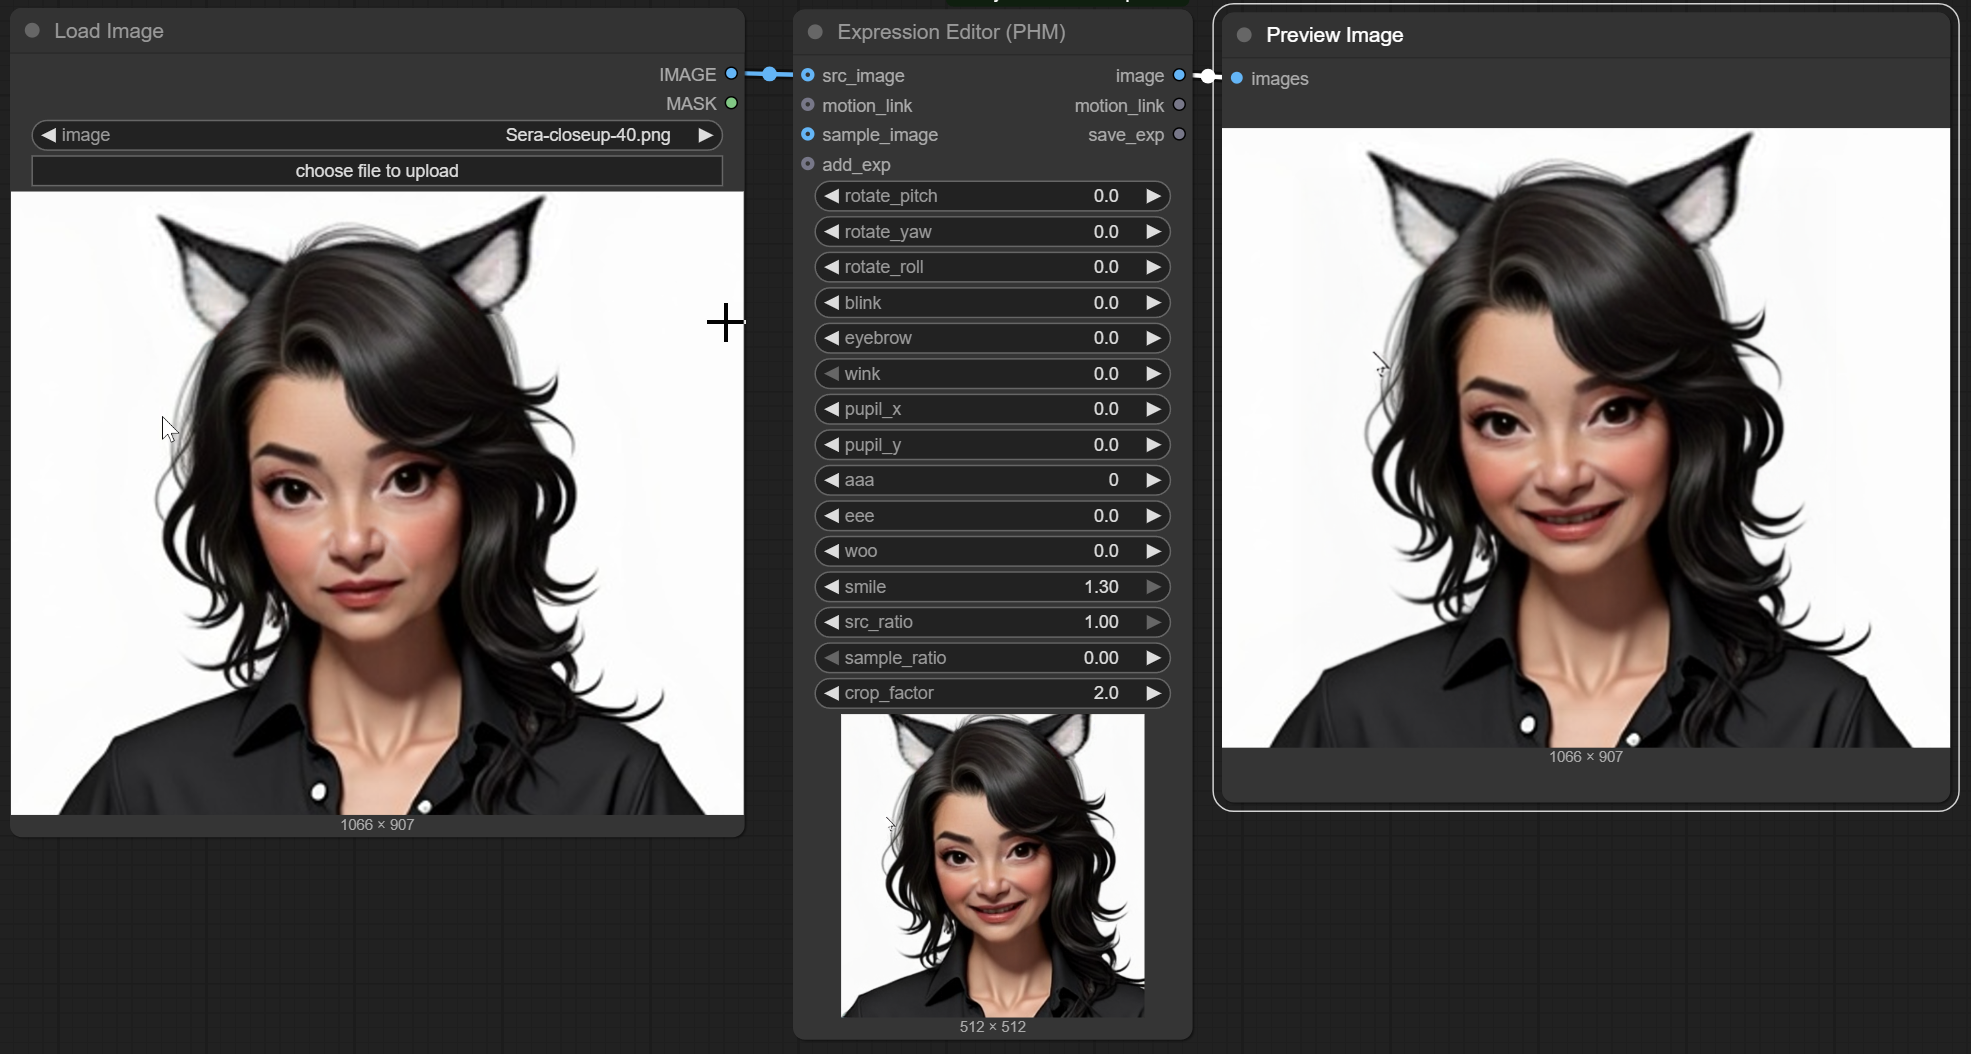
Task: Decrease rotate_pitch using its left arrow
Action: click(833, 196)
